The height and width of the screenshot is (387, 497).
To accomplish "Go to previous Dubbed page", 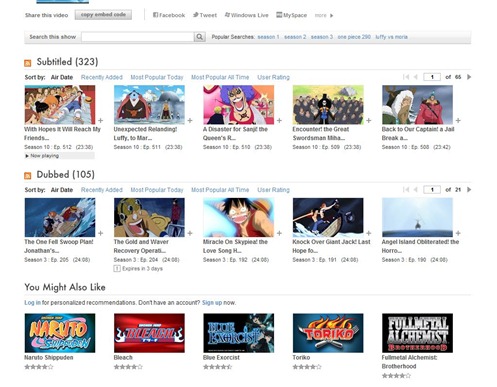I will tap(416, 190).
